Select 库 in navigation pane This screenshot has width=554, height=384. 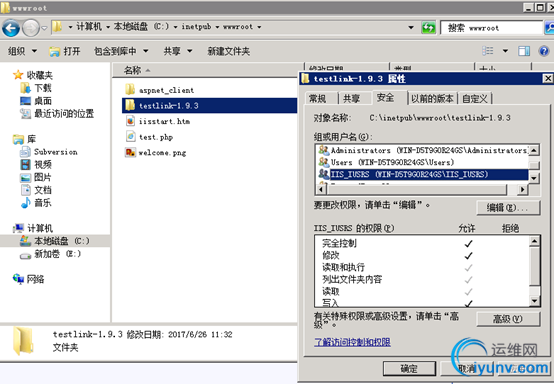(x=24, y=139)
